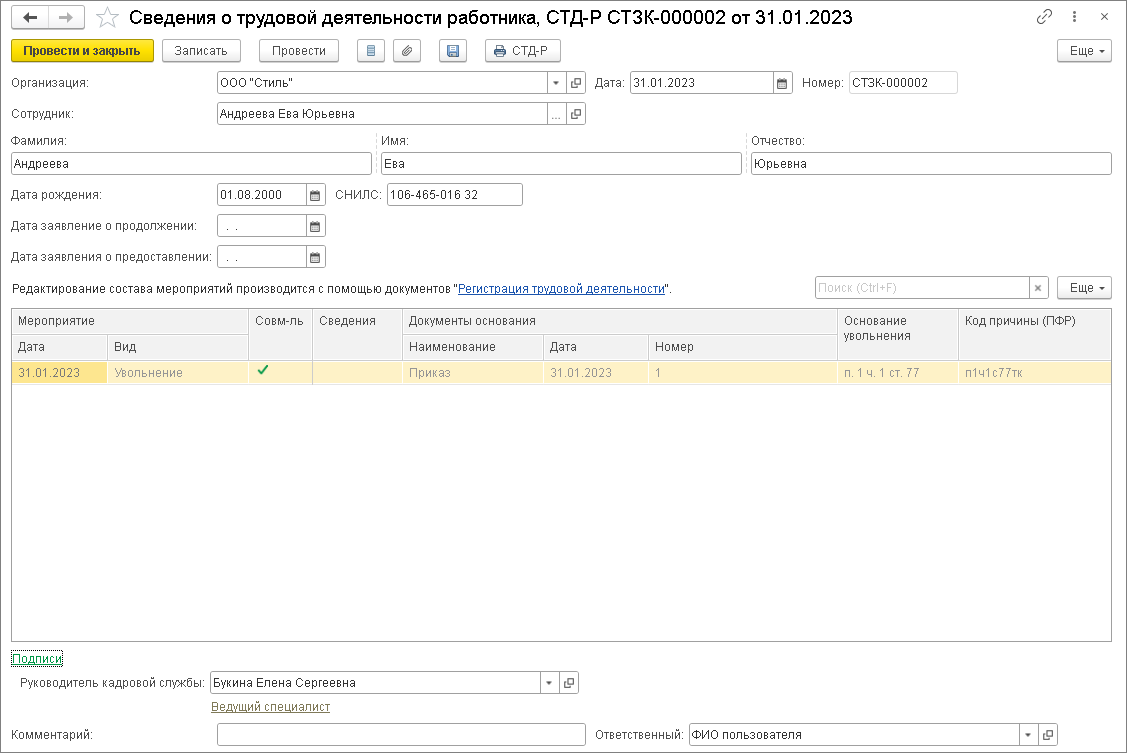The image size is (1127, 753).
Task: Select the Увольнение cell
Action: [x=178, y=373]
